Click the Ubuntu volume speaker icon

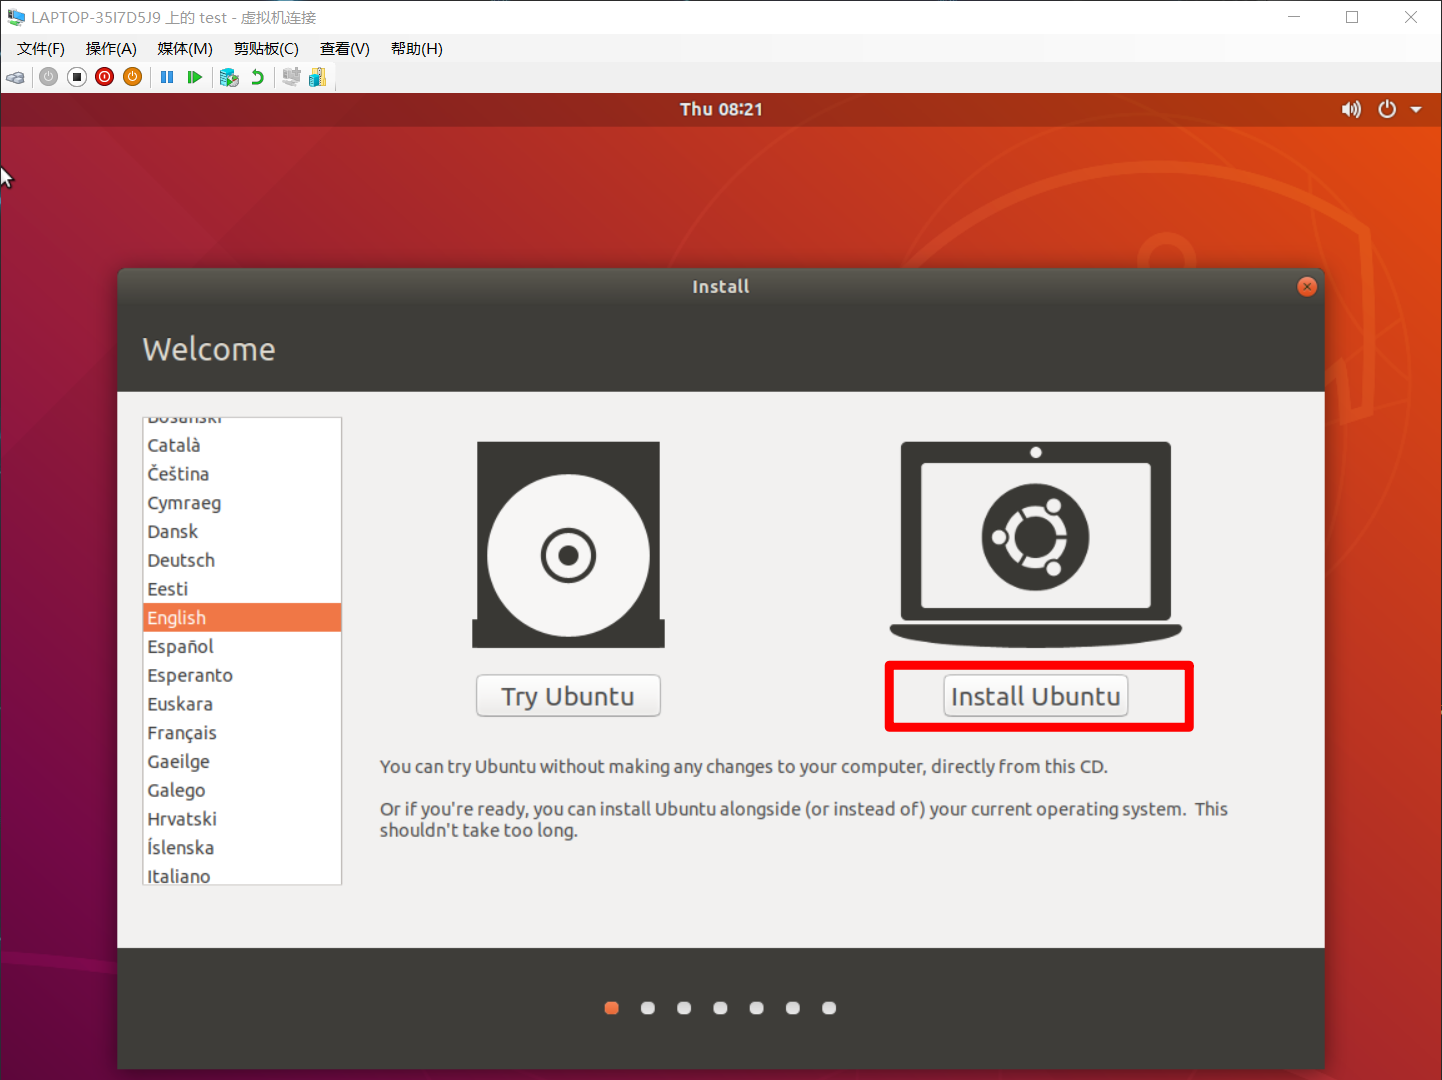click(x=1351, y=109)
